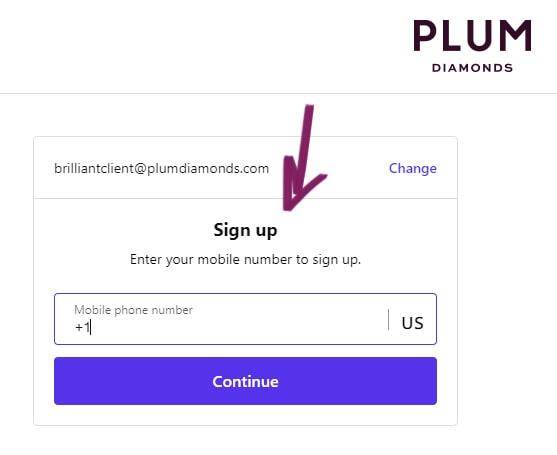Click the Continue button

(245, 381)
